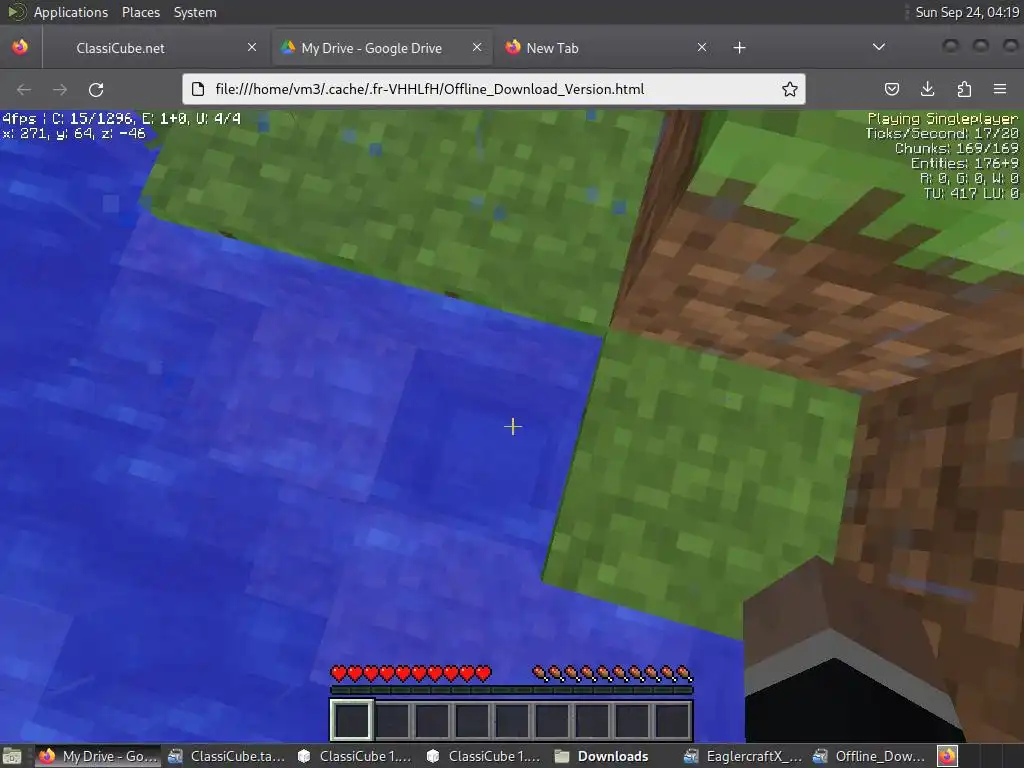1024x768 pixels.
Task: Go forward one page
Action: click(x=59, y=89)
